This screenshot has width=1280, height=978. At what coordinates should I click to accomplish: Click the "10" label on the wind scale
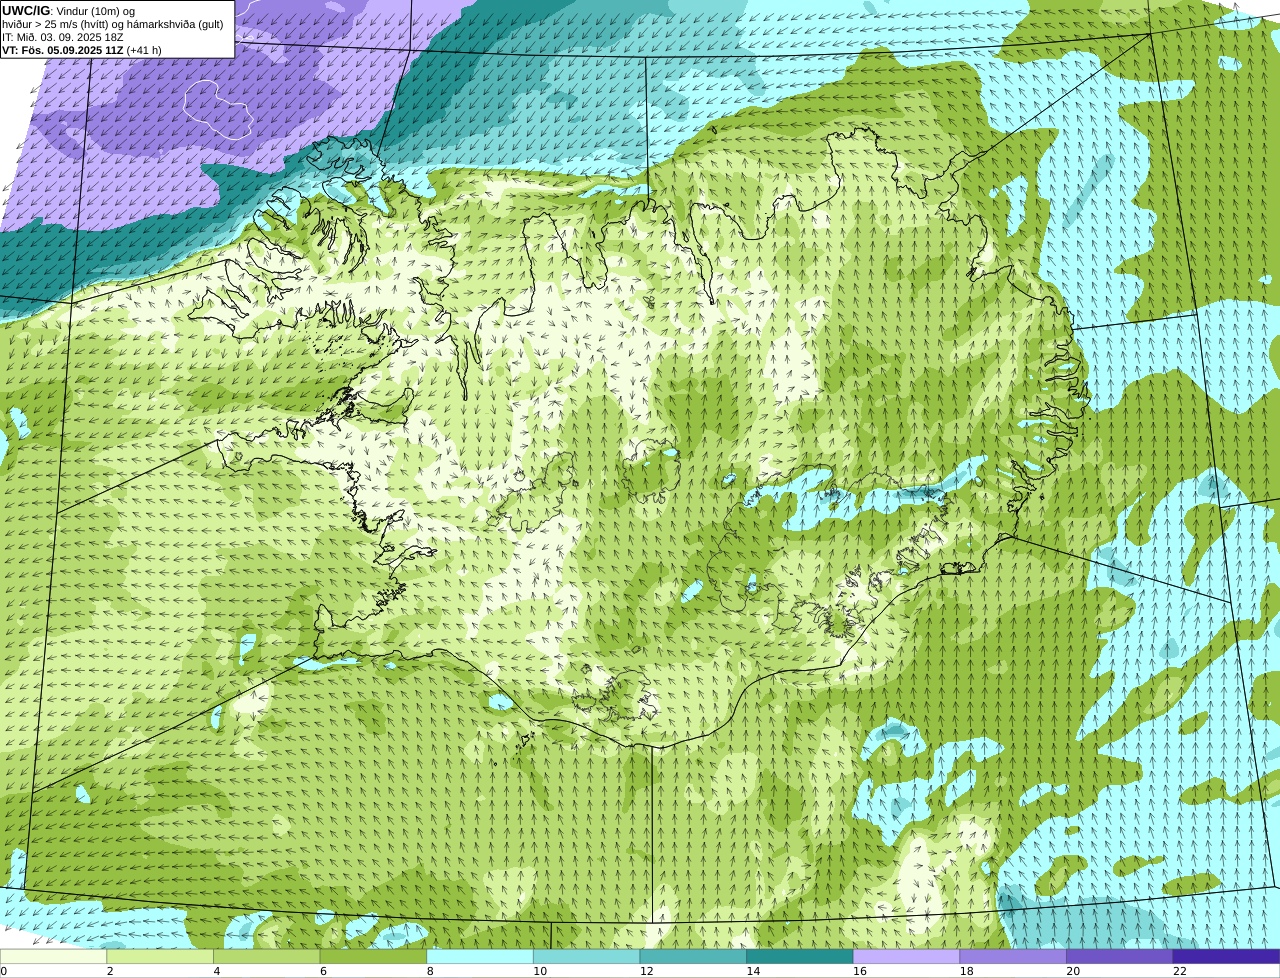pyautogui.click(x=540, y=971)
